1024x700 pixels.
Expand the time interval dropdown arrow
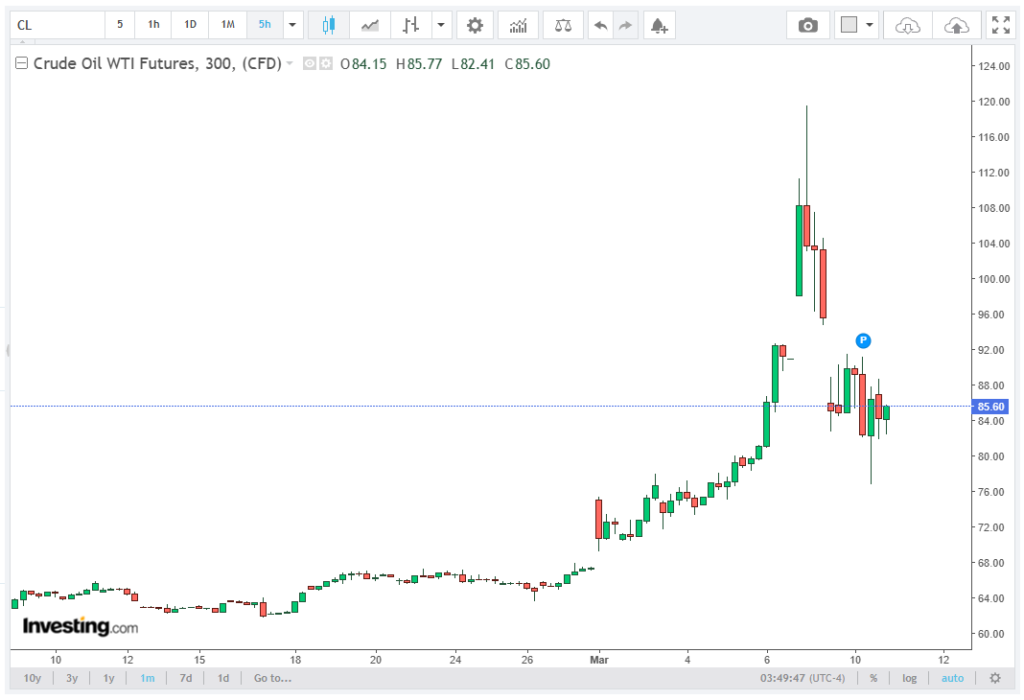(292, 24)
